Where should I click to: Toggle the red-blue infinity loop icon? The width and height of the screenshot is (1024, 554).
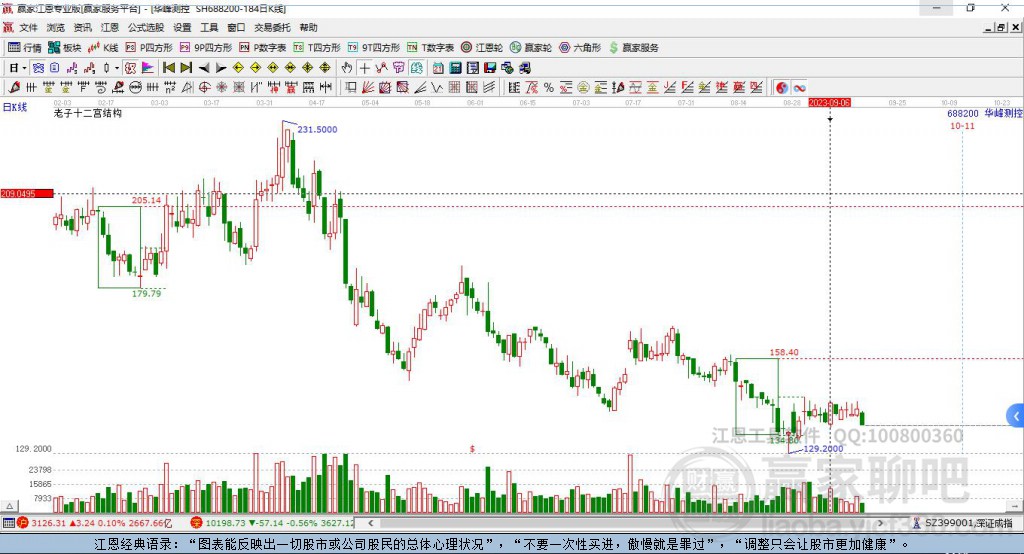pos(799,88)
